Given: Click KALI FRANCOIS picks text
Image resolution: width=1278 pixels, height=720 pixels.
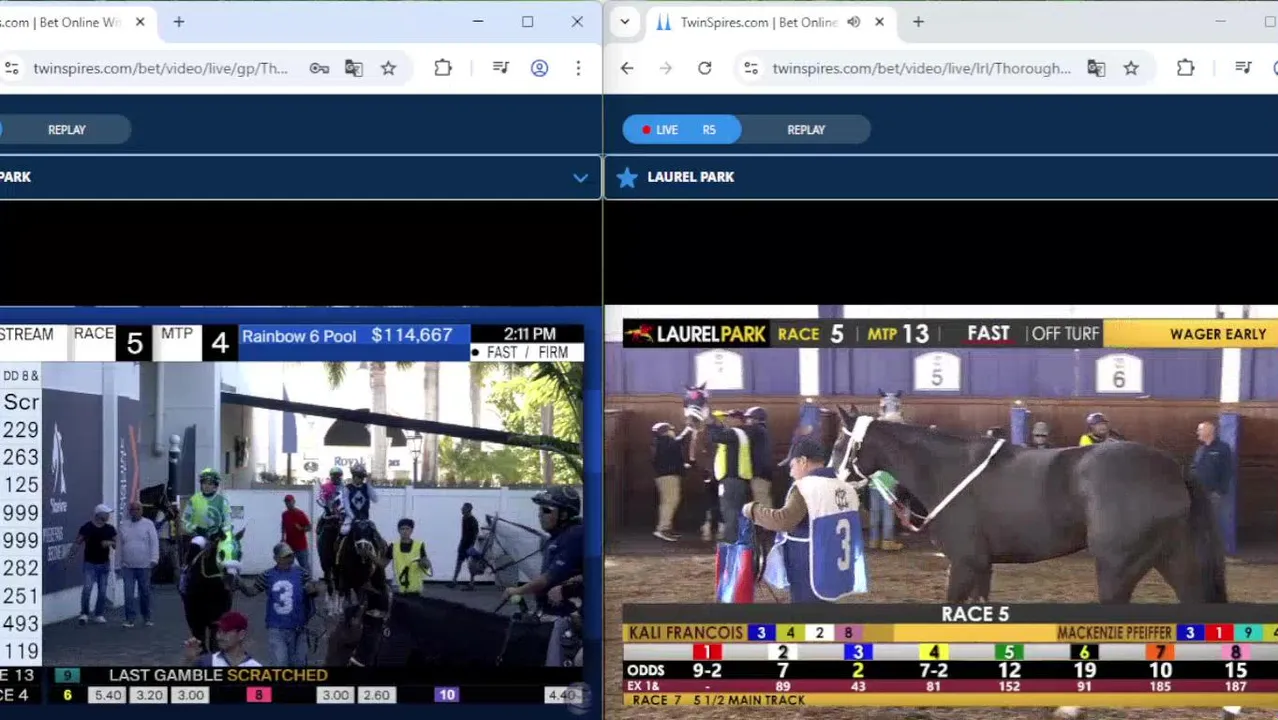Looking at the screenshot, I should [686, 633].
